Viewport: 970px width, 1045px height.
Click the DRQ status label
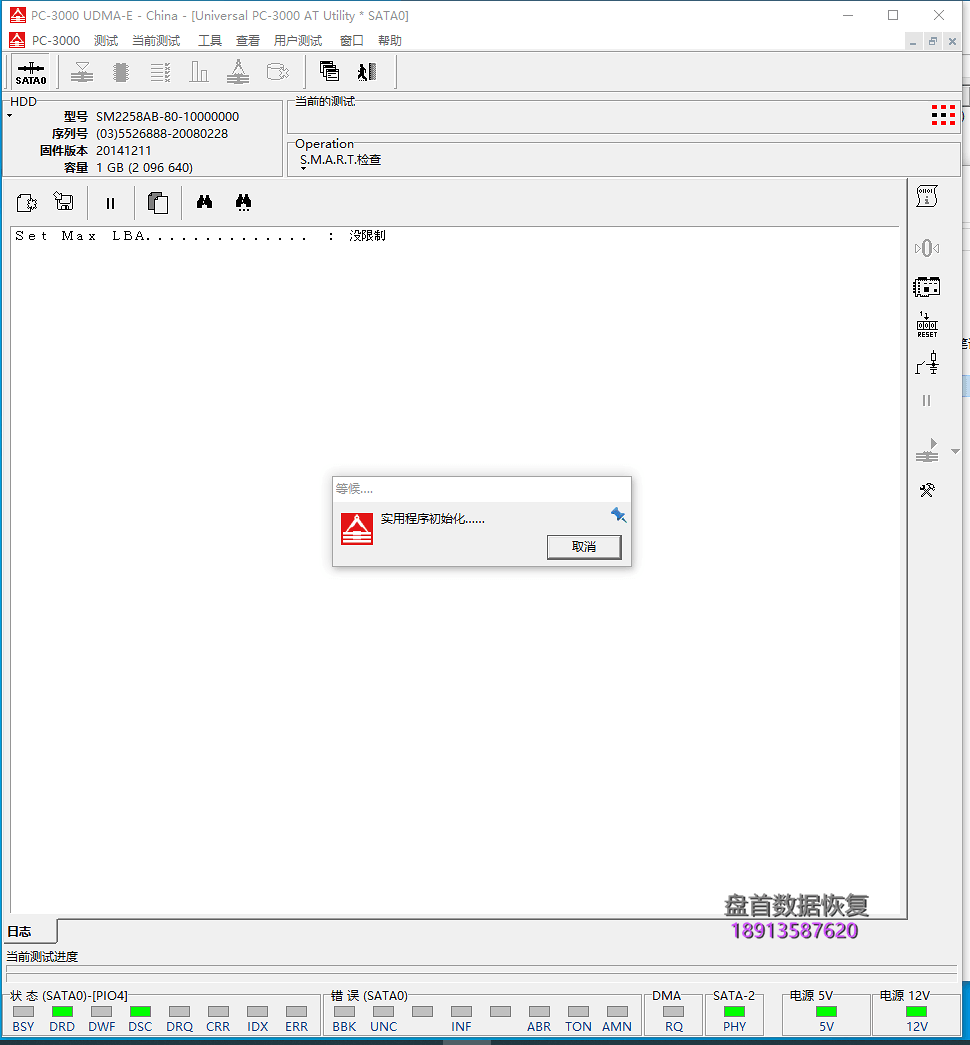point(179,1026)
